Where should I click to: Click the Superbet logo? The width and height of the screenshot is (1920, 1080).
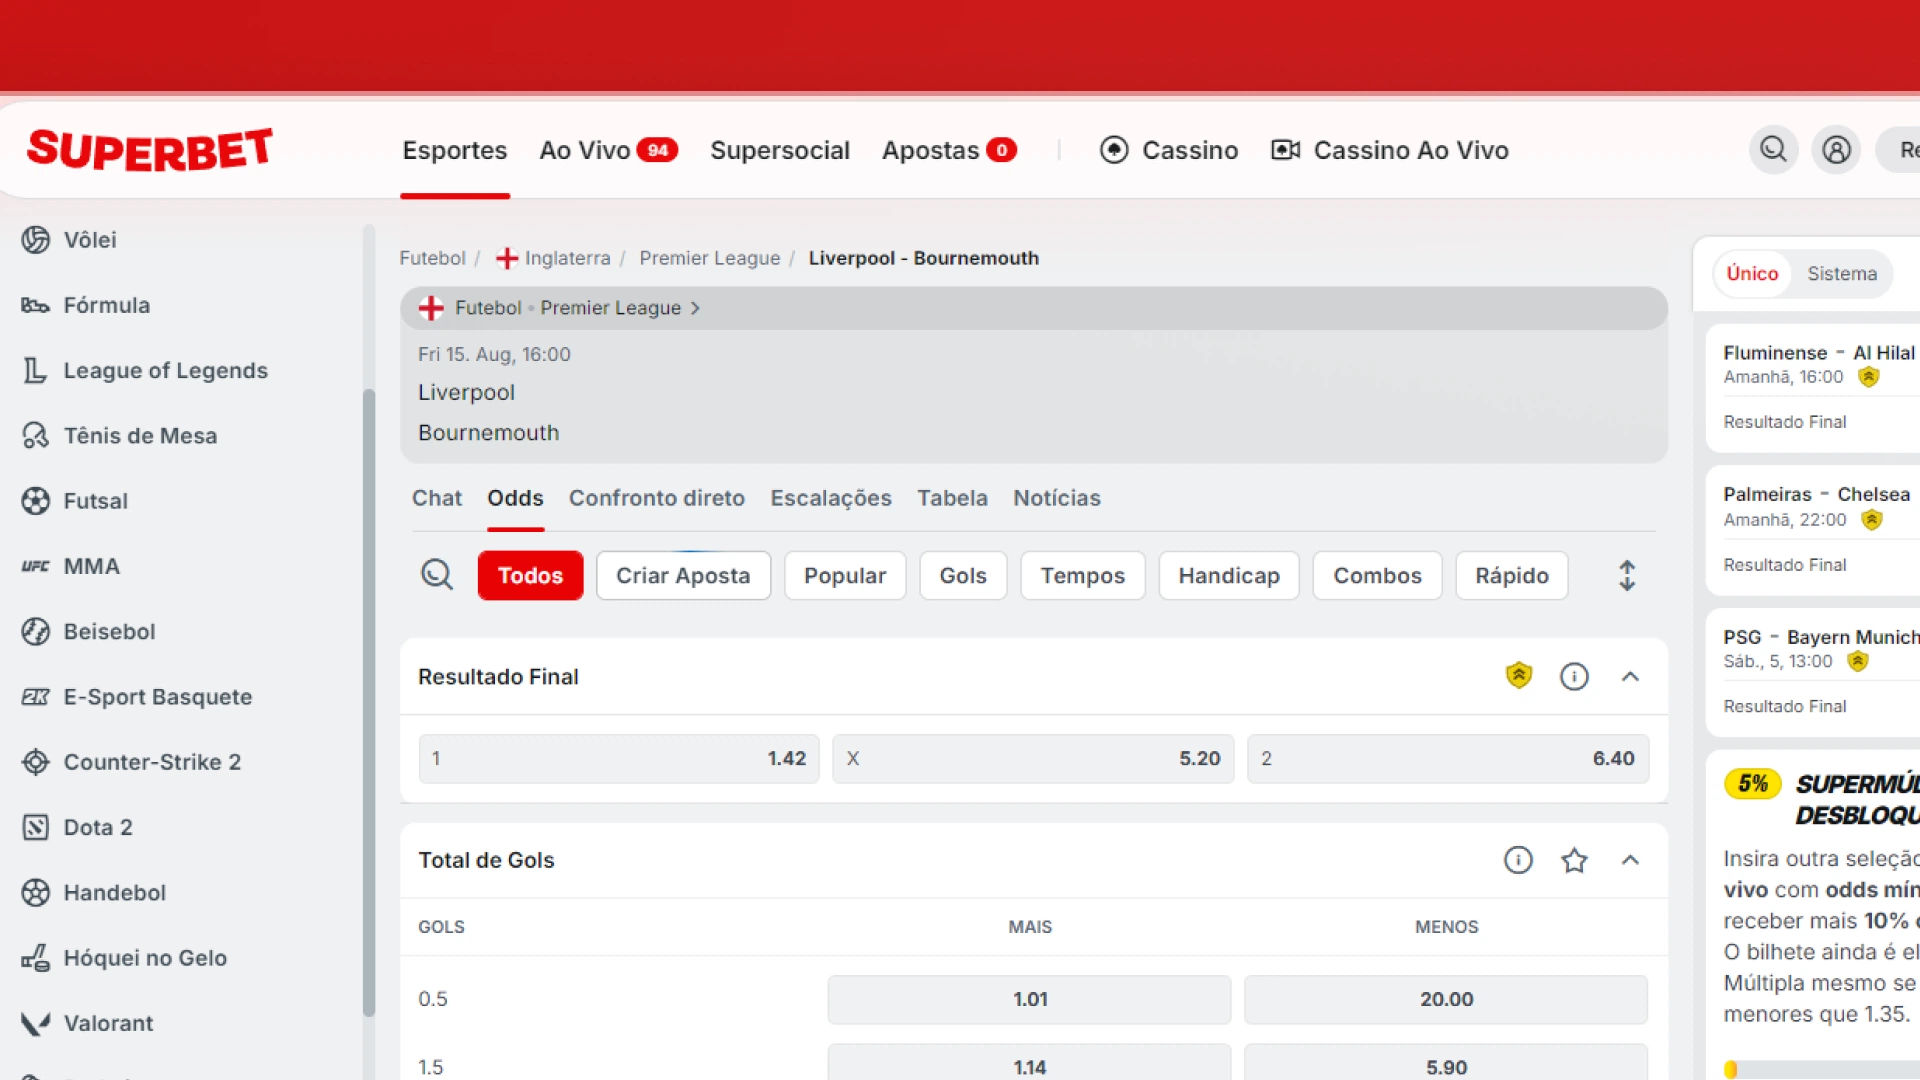pyautogui.click(x=150, y=150)
